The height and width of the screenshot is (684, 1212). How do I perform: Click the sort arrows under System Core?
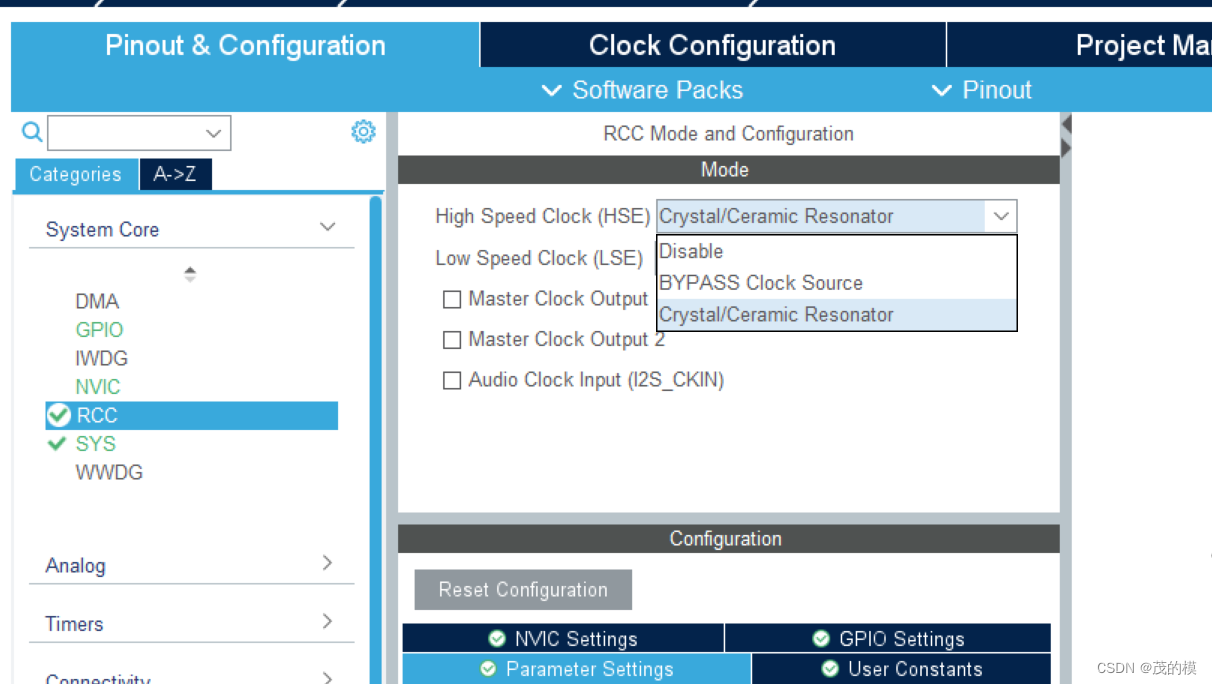[x=190, y=273]
